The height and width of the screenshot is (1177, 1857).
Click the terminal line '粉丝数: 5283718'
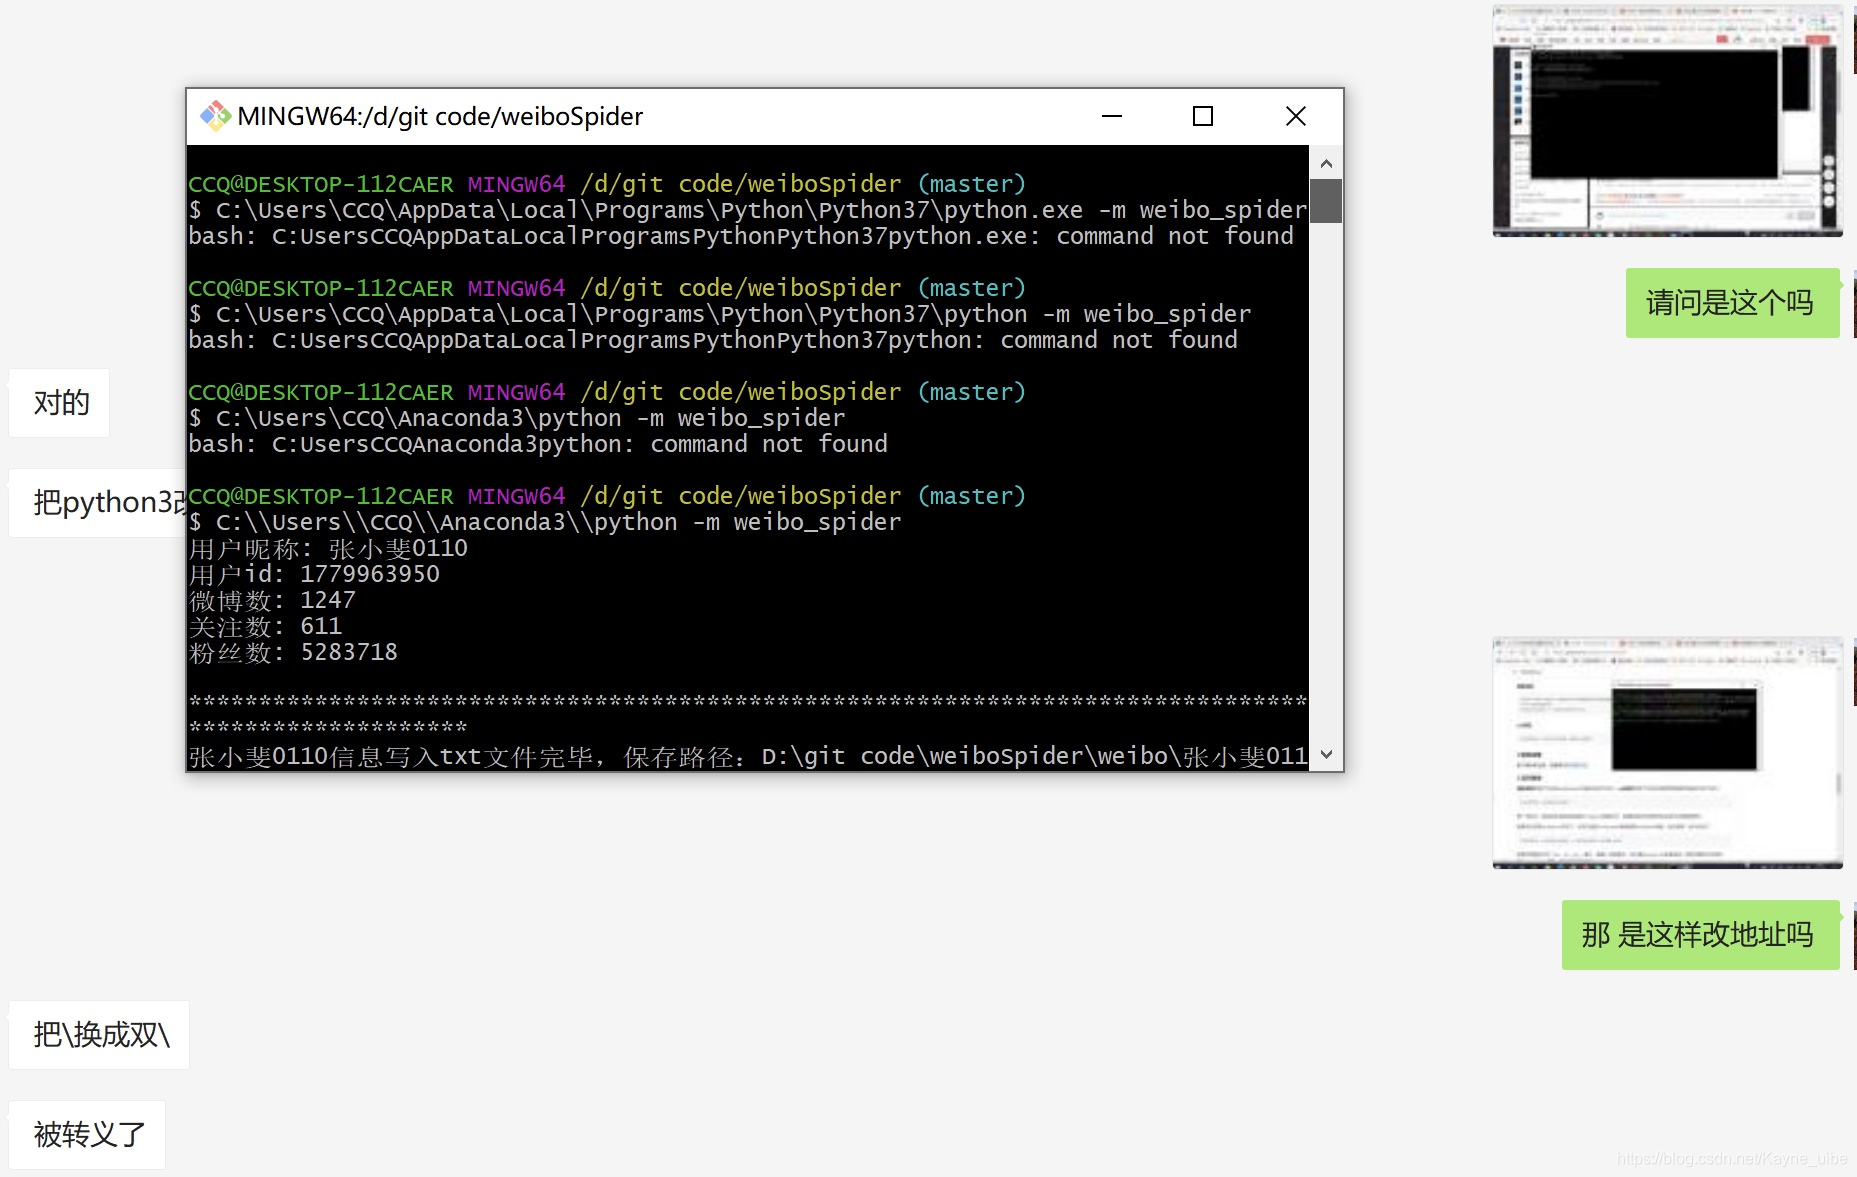coord(293,652)
